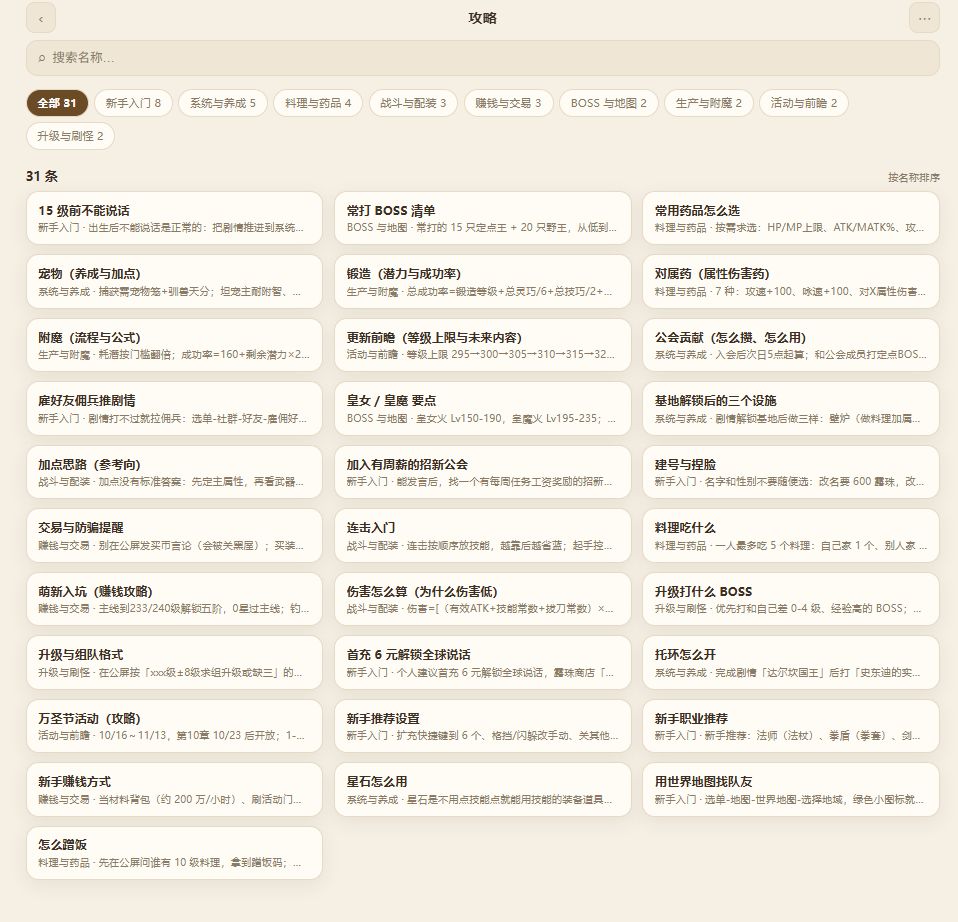Open 萌新入坑（赚钱攻略） guide
Viewport: 958px width, 922px height.
174,599
